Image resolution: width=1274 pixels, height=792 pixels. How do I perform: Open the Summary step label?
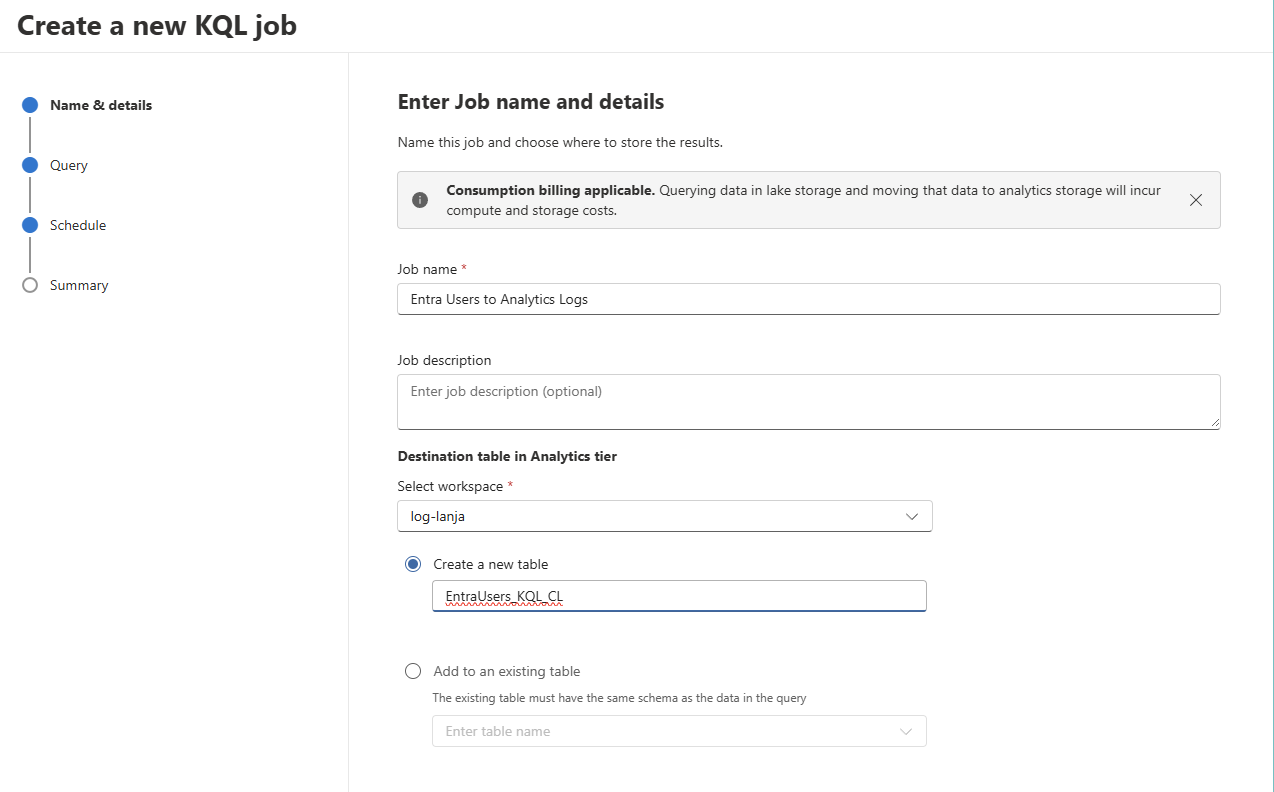[x=79, y=285]
